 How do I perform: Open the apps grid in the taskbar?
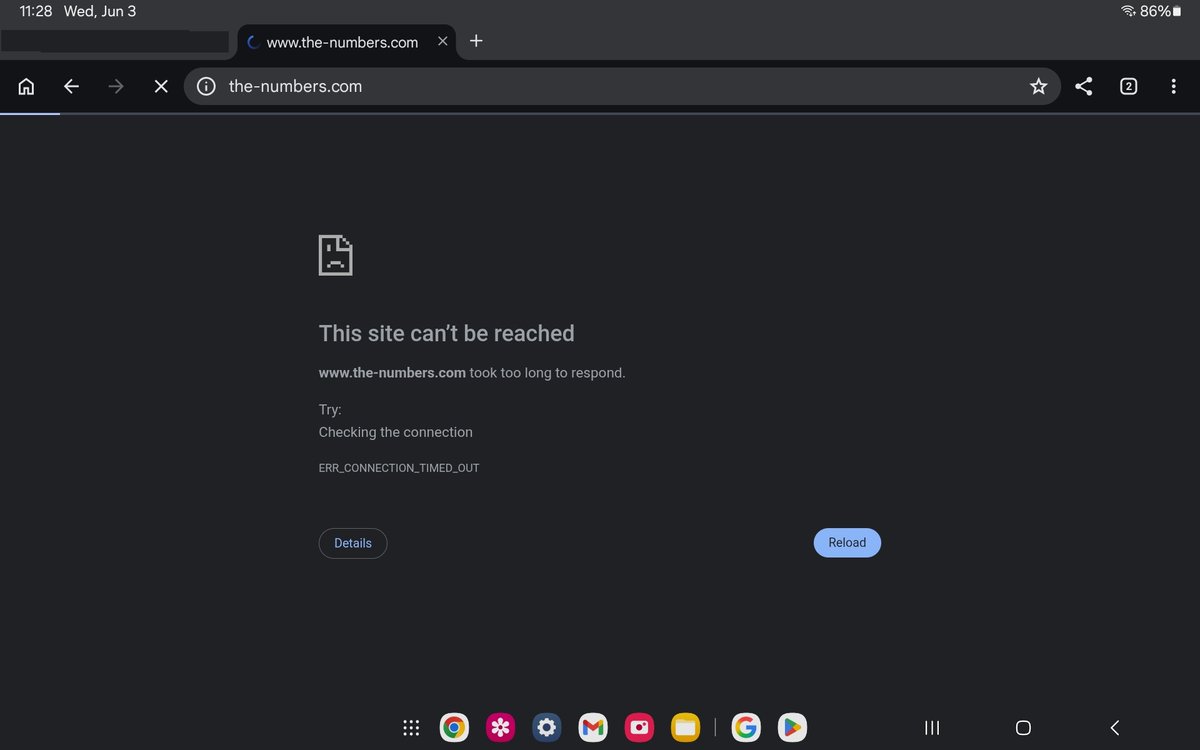pos(410,728)
